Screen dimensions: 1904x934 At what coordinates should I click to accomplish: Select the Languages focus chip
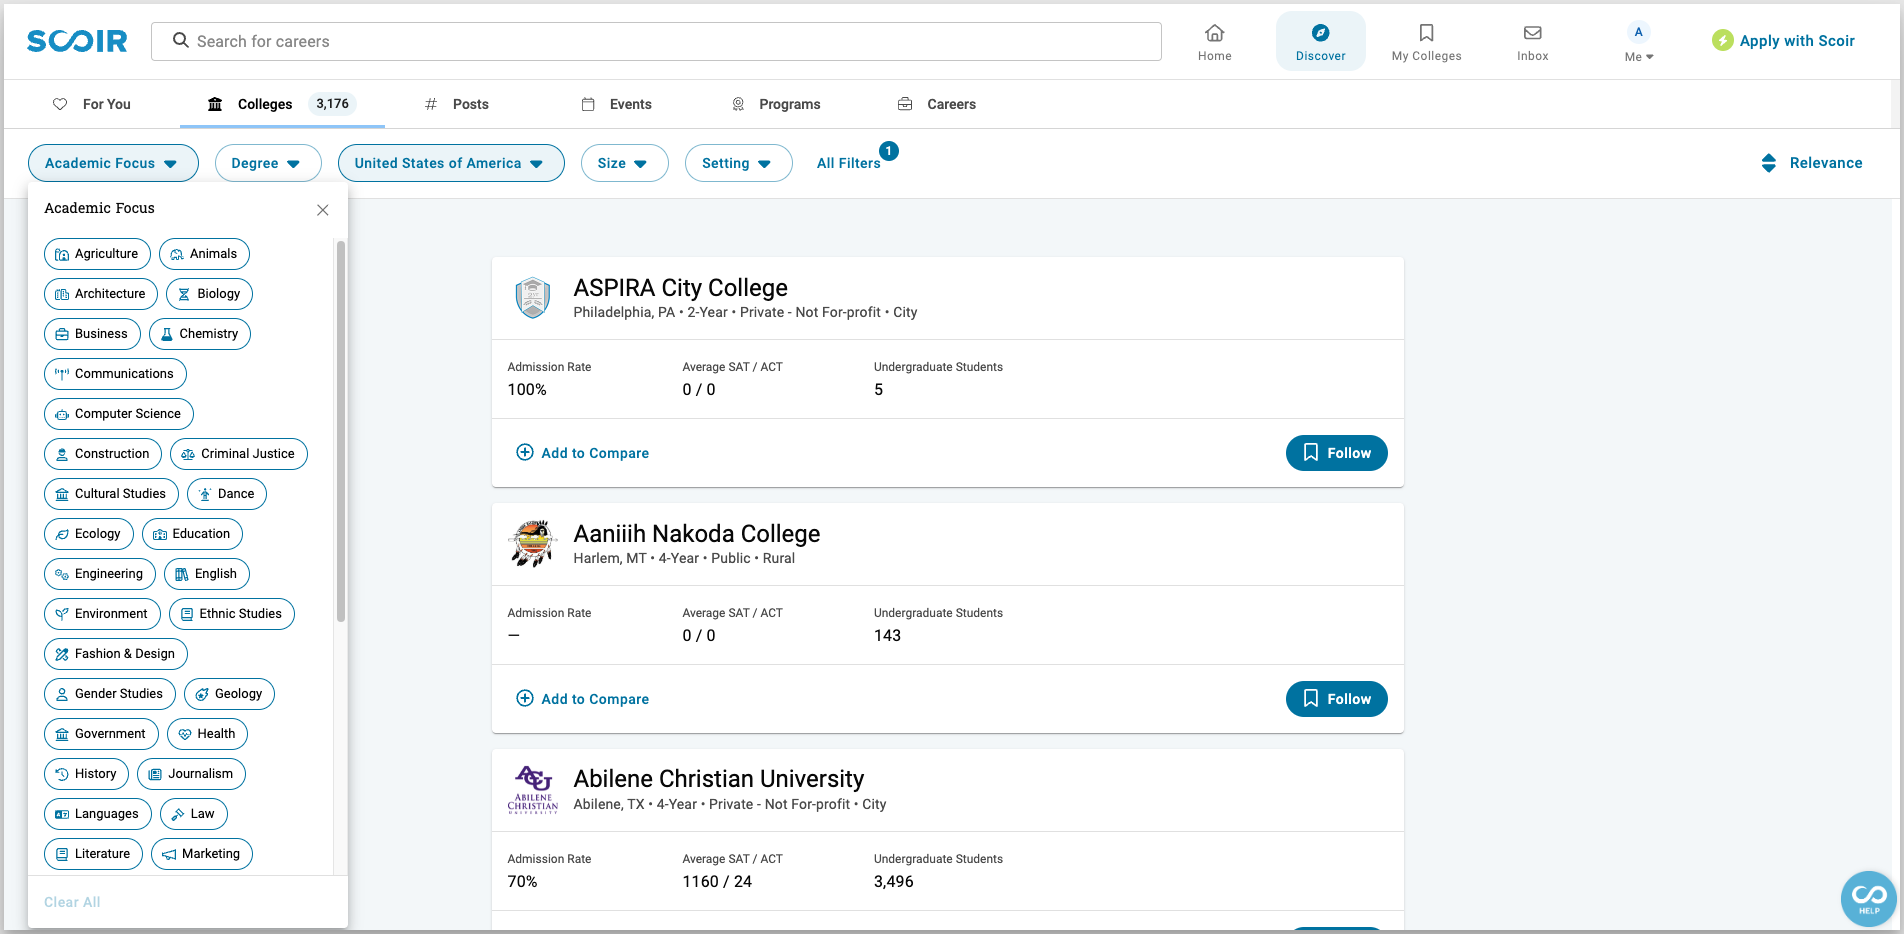pyautogui.click(x=98, y=814)
